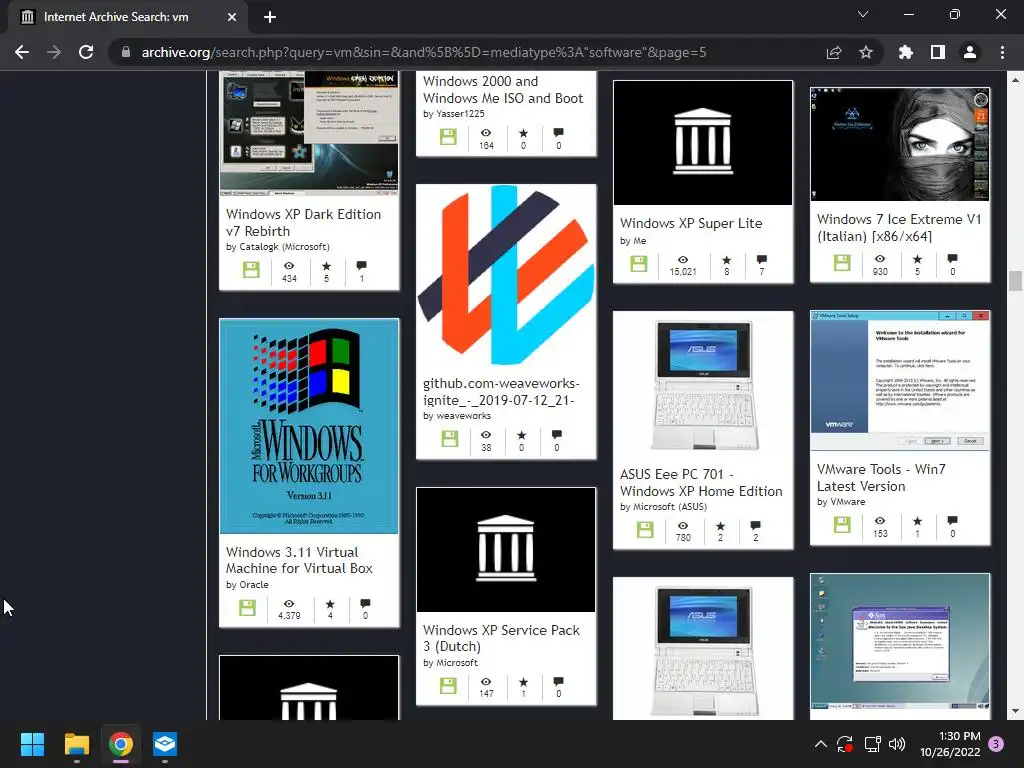The width and height of the screenshot is (1024, 768).
Task: Open Windows 3.11 Virtual Machine title
Action: [x=299, y=560]
